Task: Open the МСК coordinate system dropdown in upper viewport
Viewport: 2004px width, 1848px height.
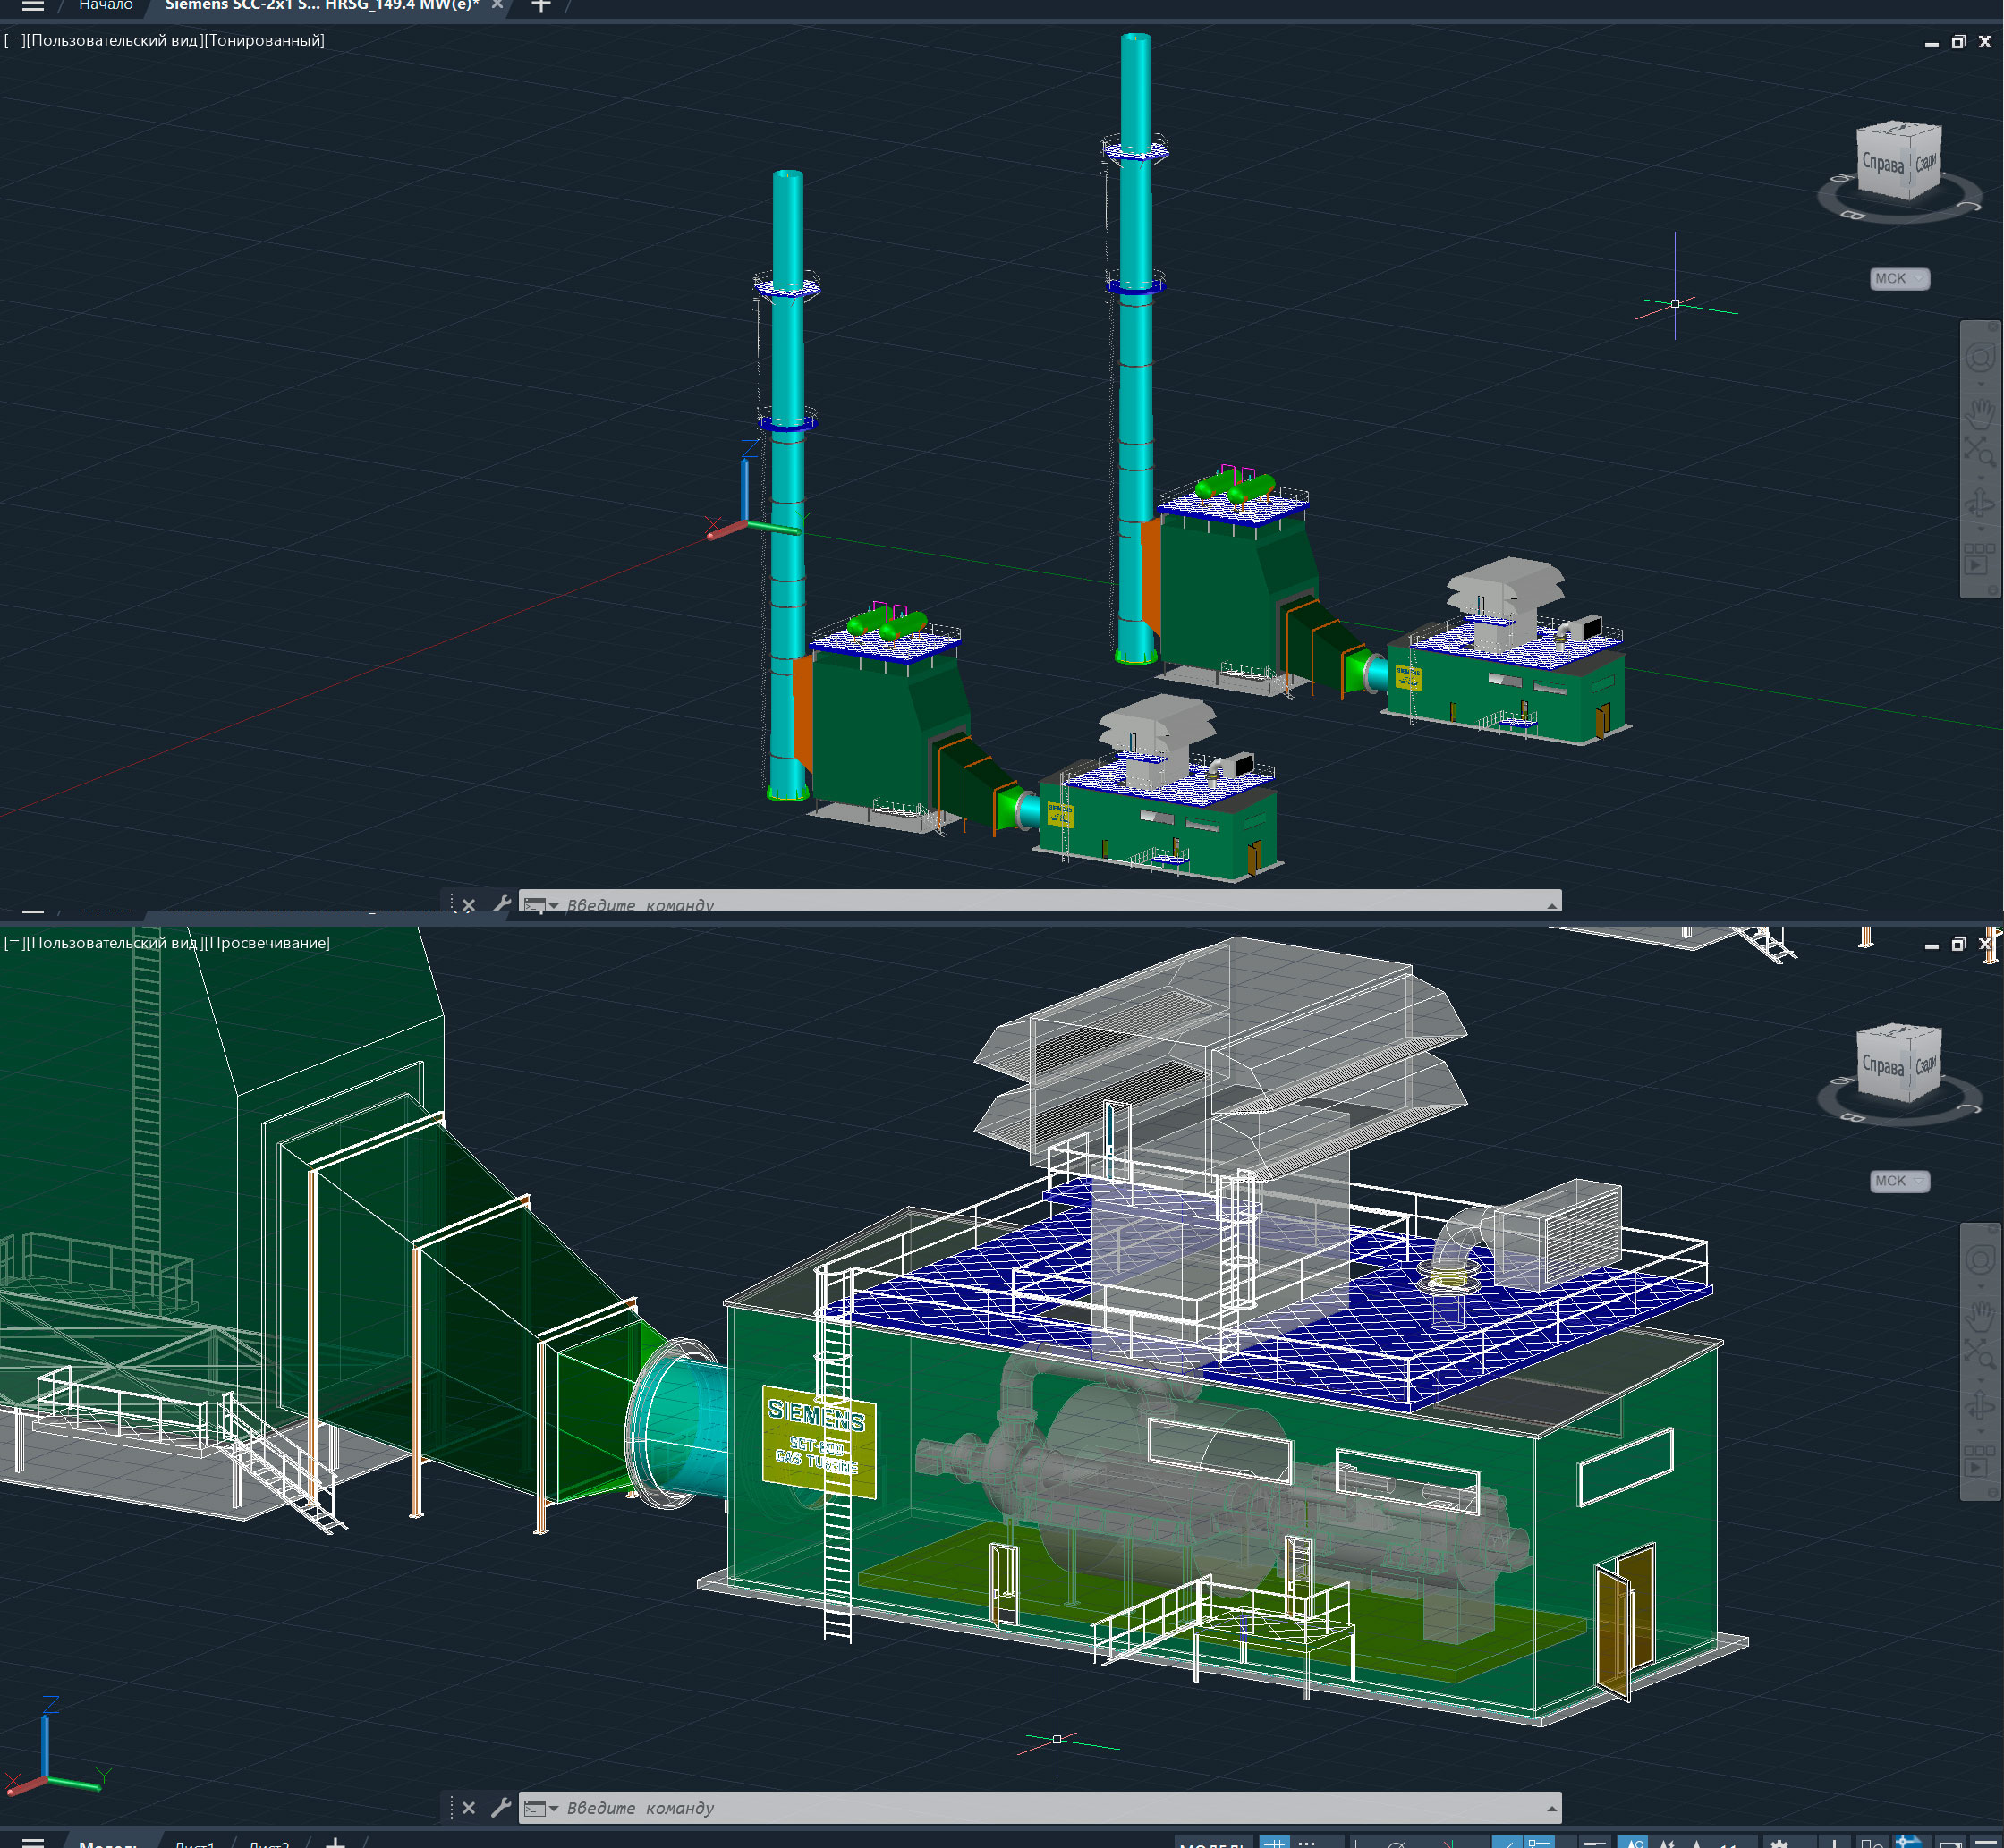Action: pyautogui.click(x=1899, y=279)
